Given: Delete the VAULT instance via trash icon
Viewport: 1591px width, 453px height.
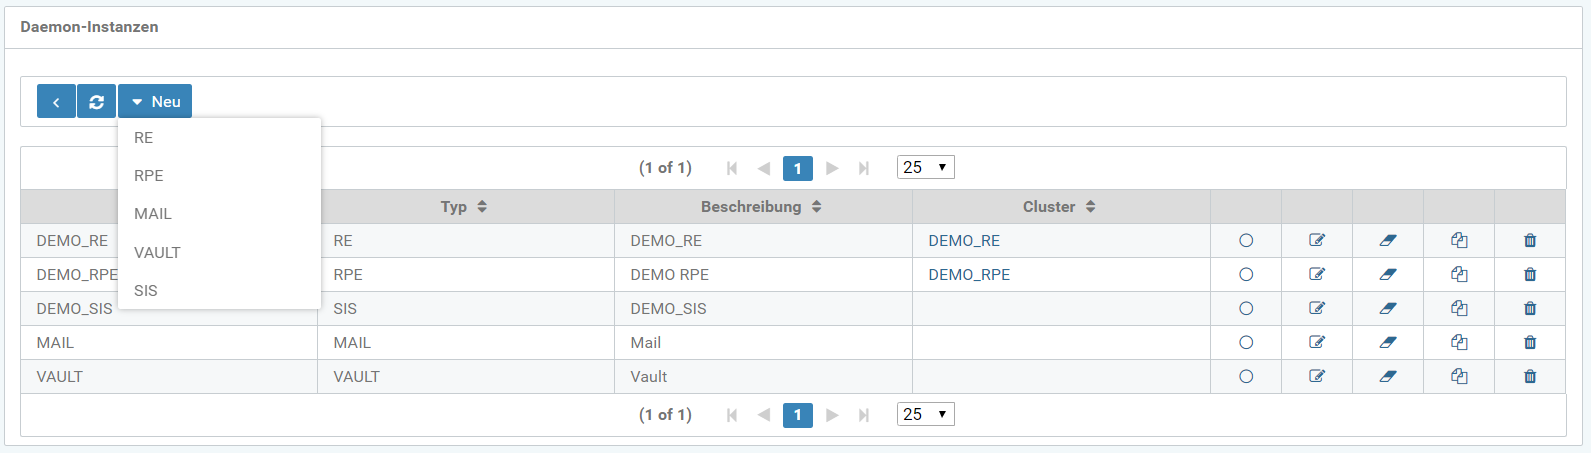Looking at the screenshot, I should click(x=1530, y=376).
